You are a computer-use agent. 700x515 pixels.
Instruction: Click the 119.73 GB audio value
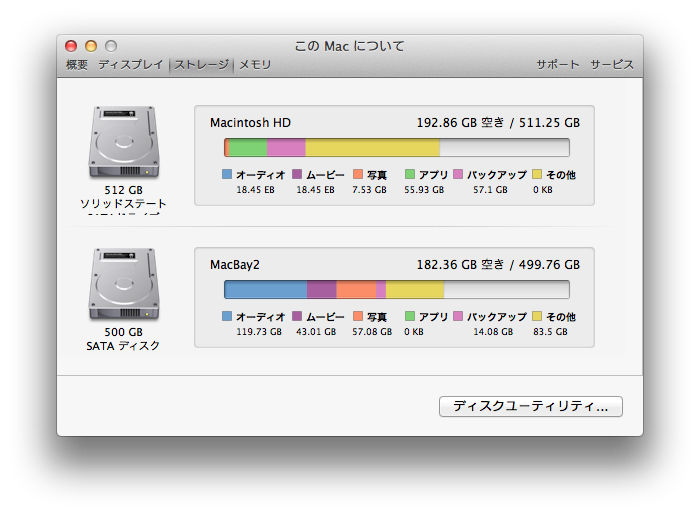(x=259, y=332)
